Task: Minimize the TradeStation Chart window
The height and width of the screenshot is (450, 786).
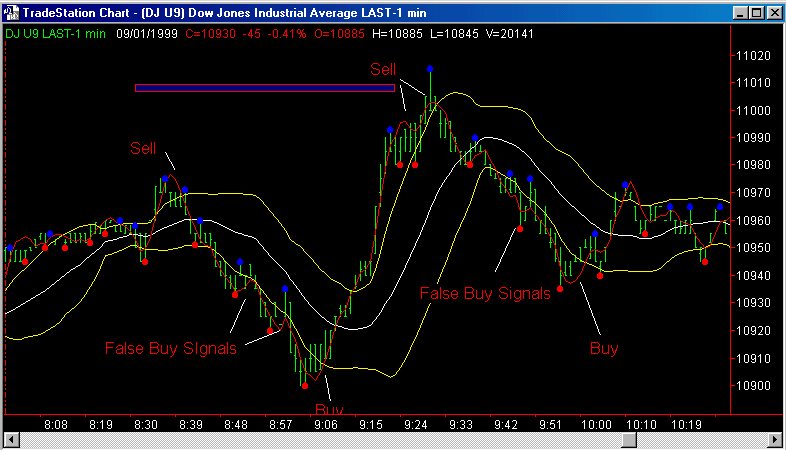Action: pos(740,12)
